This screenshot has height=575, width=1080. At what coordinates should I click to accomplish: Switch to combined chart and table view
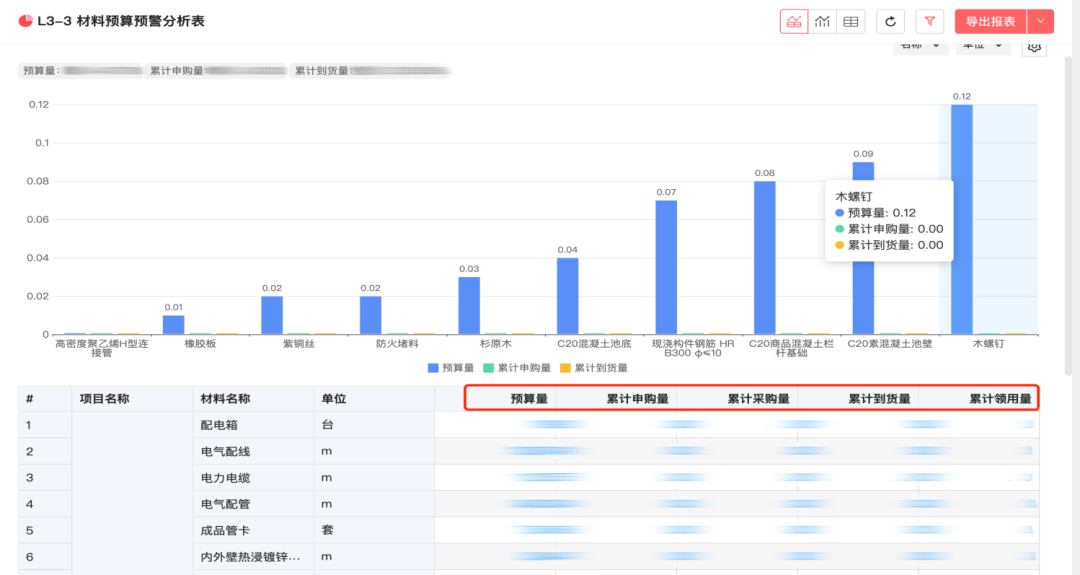[x=794, y=21]
